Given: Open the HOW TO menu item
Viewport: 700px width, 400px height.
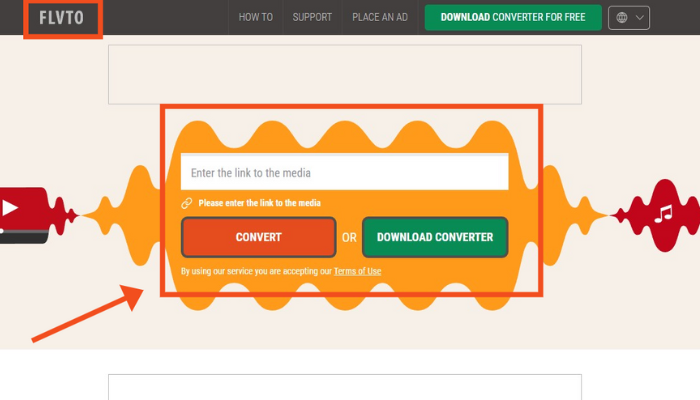Looking at the screenshot, I should pos(255,17).
